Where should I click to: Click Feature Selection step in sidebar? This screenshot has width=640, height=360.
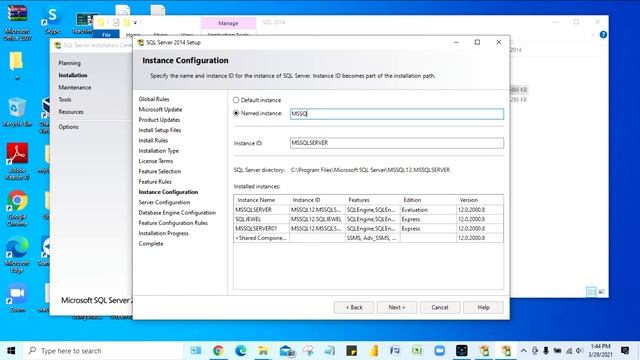[160, 171]
